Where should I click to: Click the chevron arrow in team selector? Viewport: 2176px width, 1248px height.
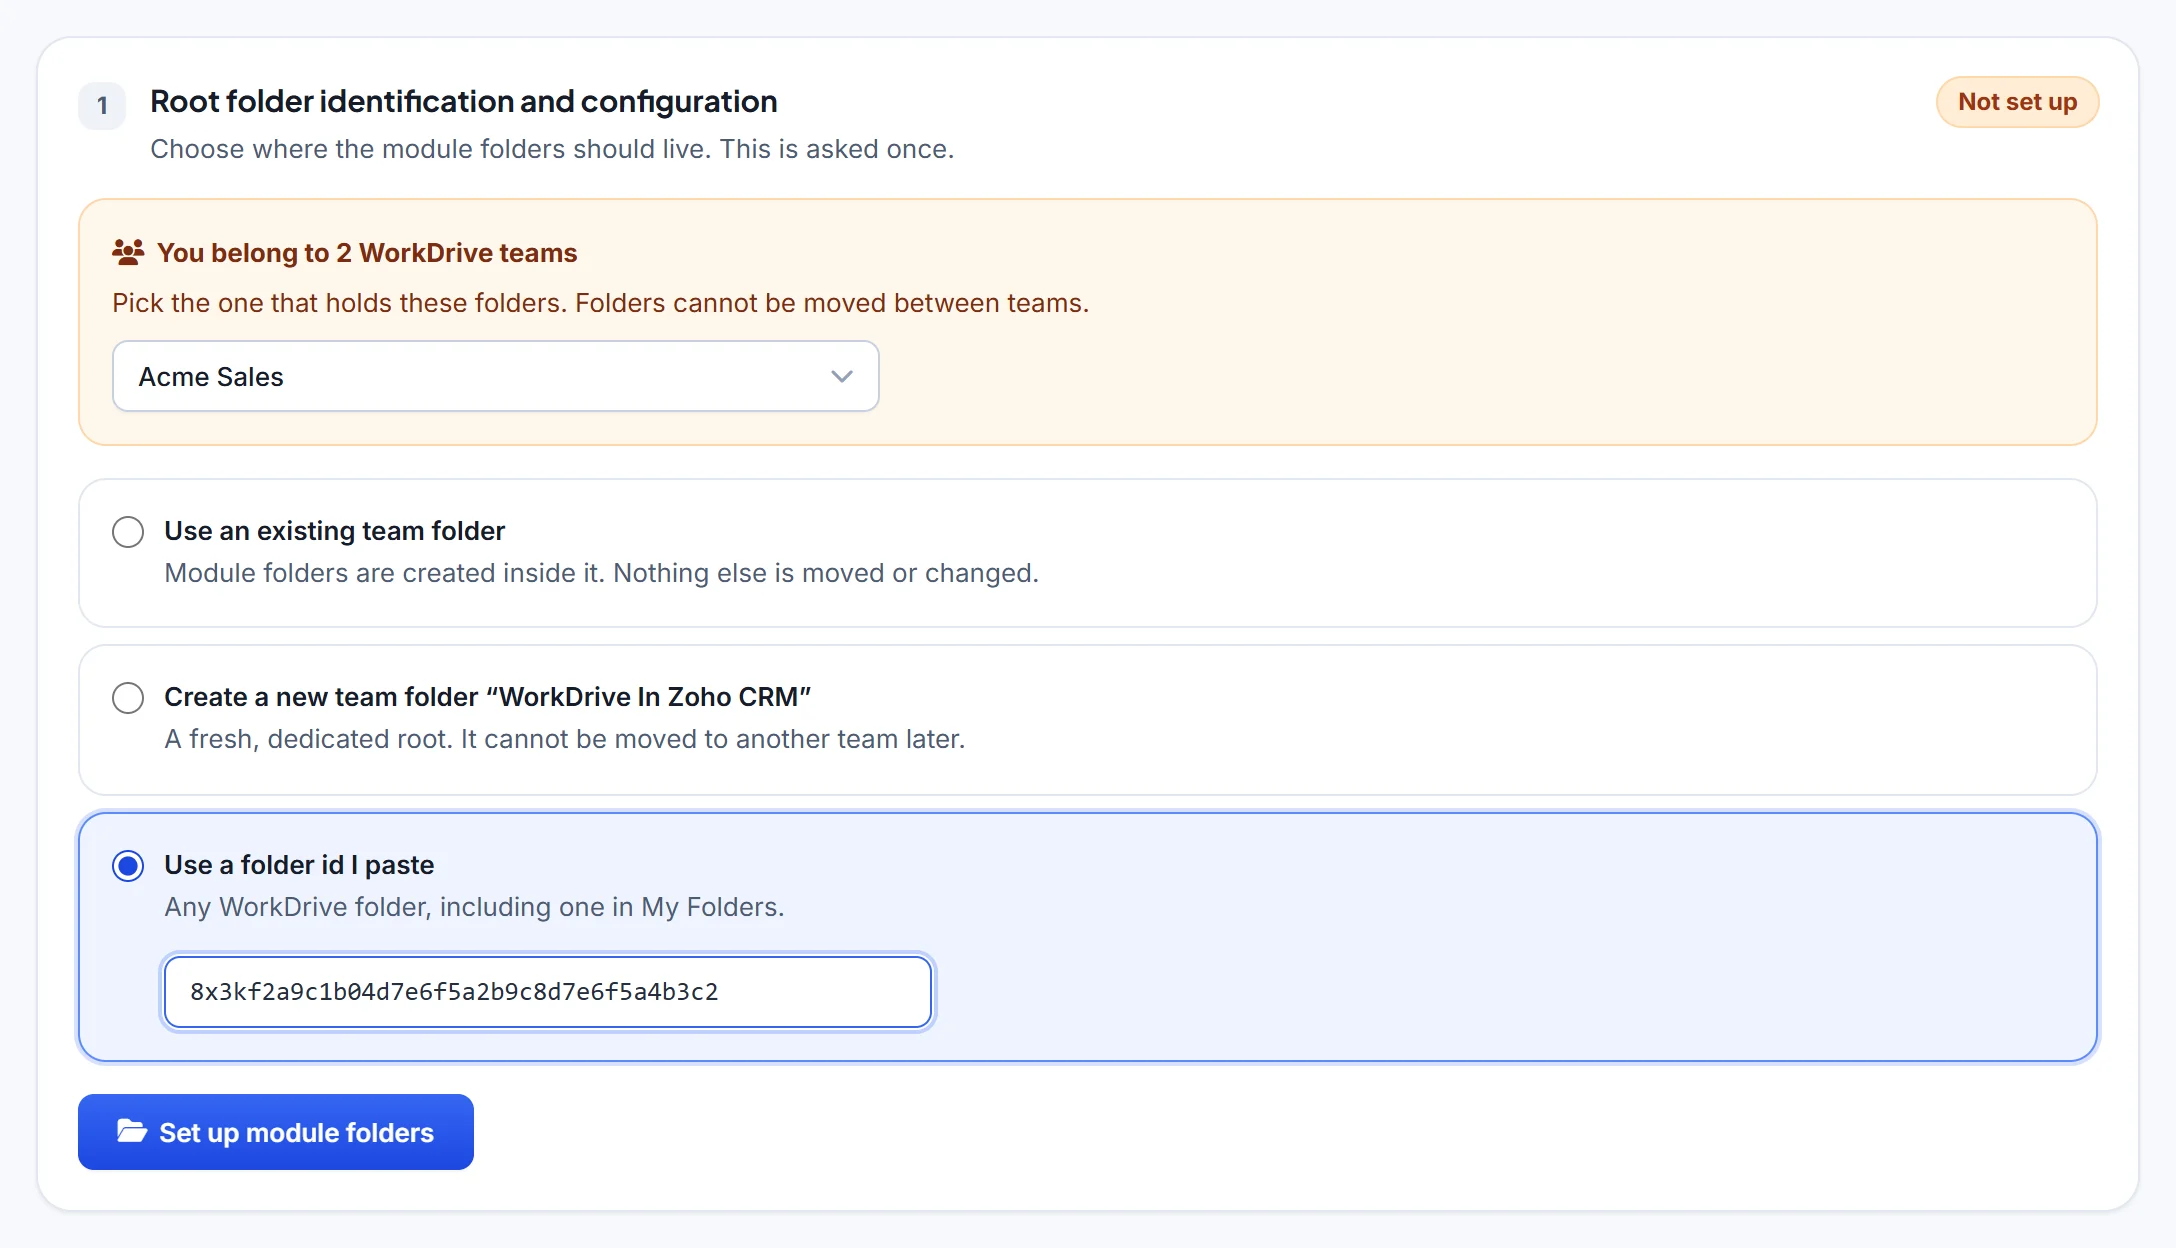click(x=842, y=376)
